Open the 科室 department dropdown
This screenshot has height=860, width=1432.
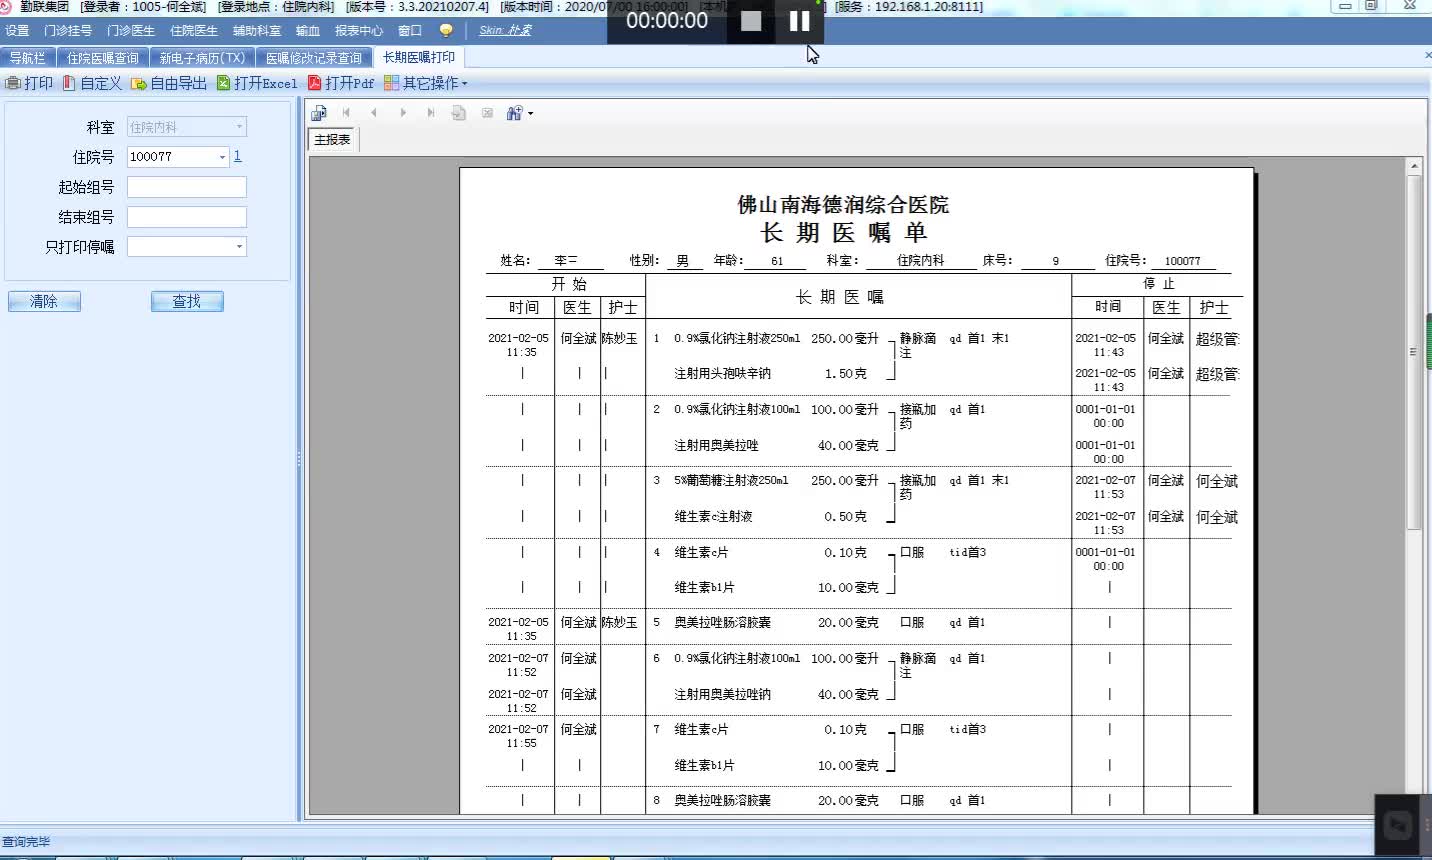click(239, 127)
